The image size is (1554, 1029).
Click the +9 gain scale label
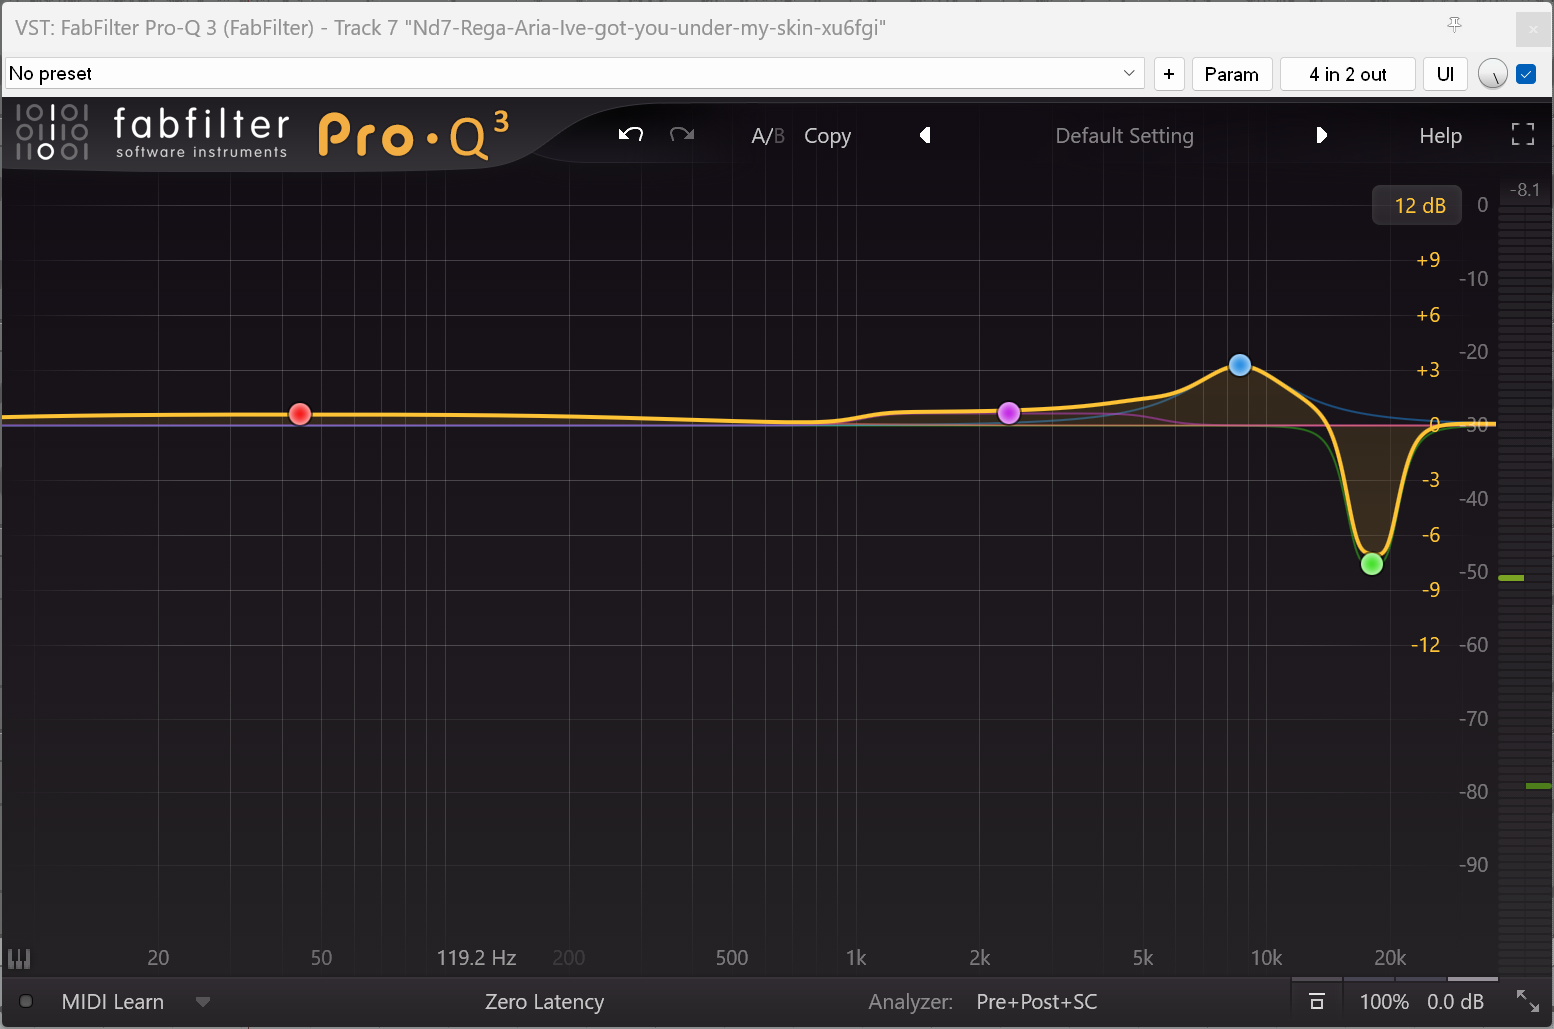(x=1428, y=260)
